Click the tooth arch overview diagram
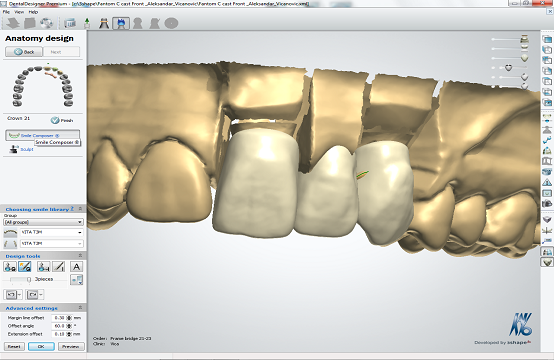 point(43,86)
